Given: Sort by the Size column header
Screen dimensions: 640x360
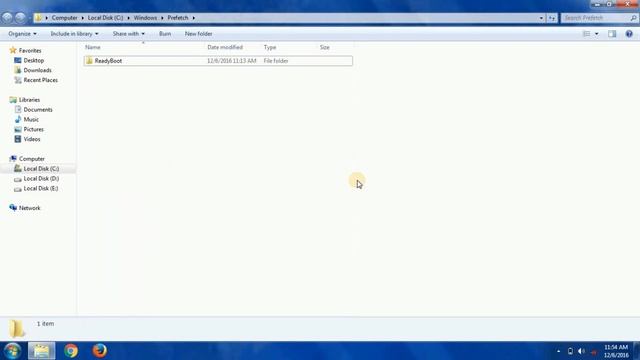Looking at the screenshot, I should [324, 47].
